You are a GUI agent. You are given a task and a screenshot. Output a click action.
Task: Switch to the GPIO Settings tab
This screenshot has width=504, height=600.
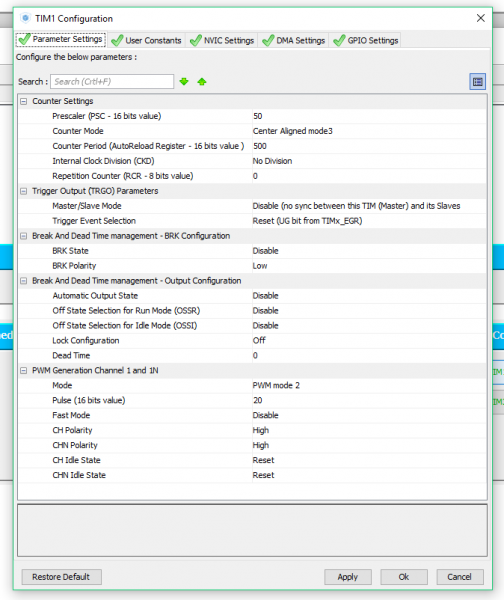[x=366, y=40]
